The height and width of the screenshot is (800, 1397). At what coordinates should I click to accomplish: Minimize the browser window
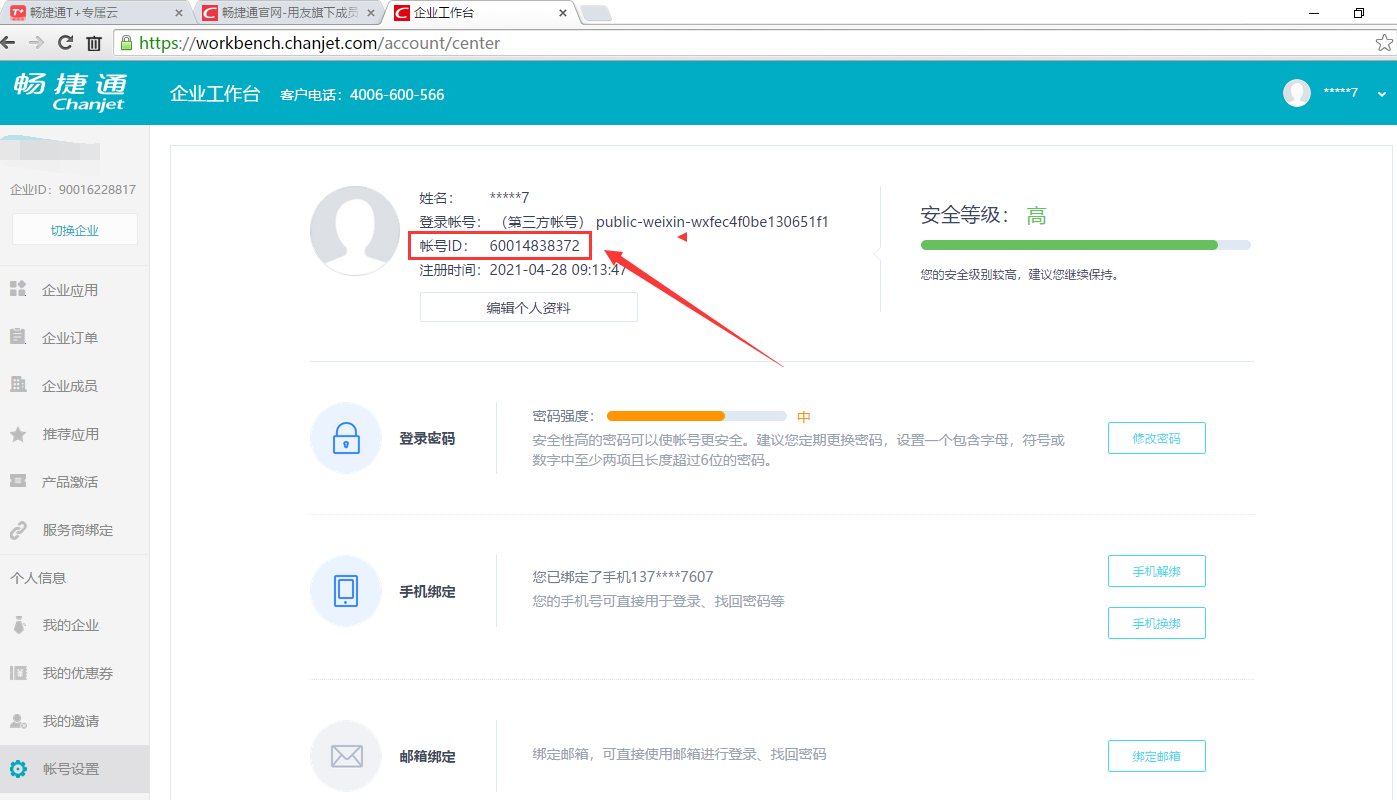(x=1313, y=13)
